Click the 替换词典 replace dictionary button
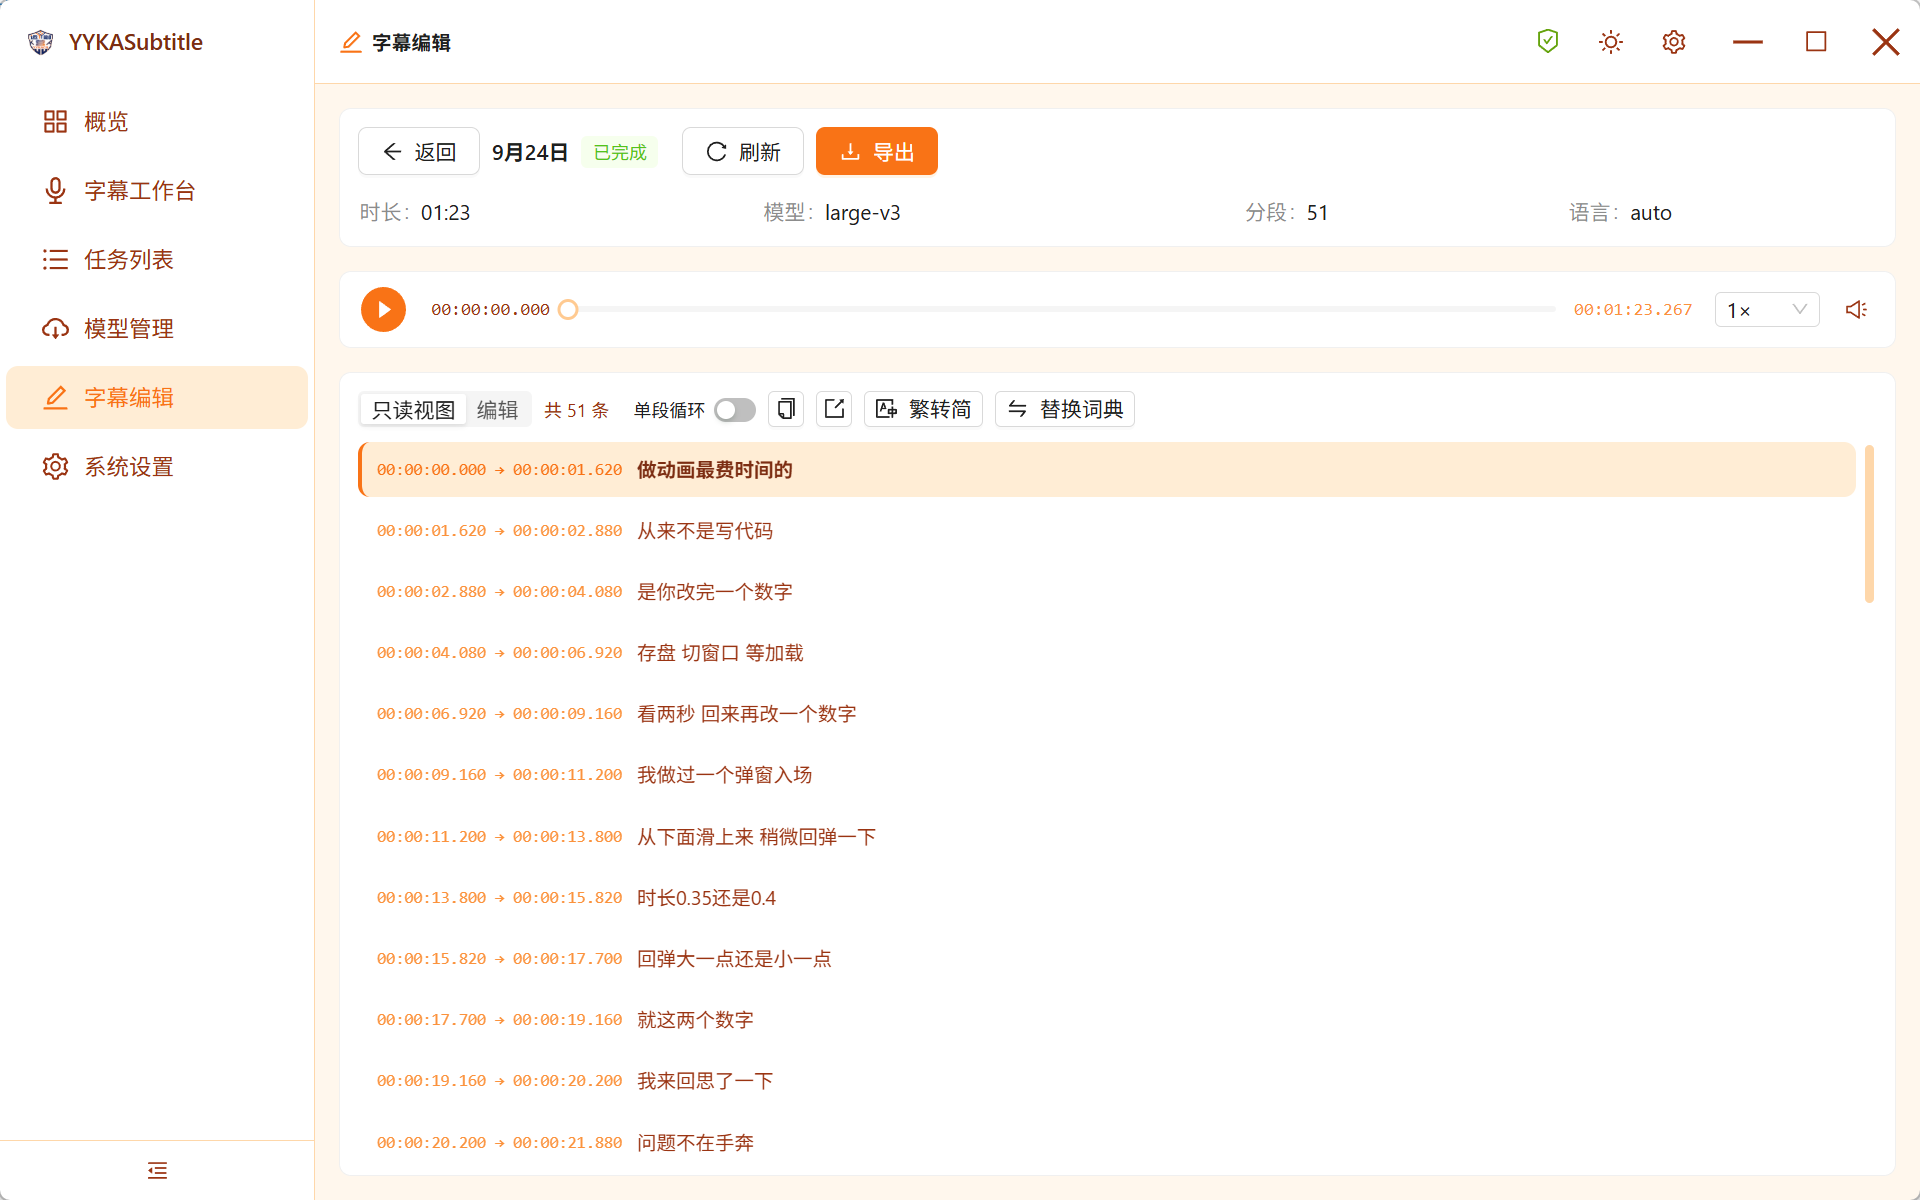The image size is (1920, 1200). click(1065, 409)
